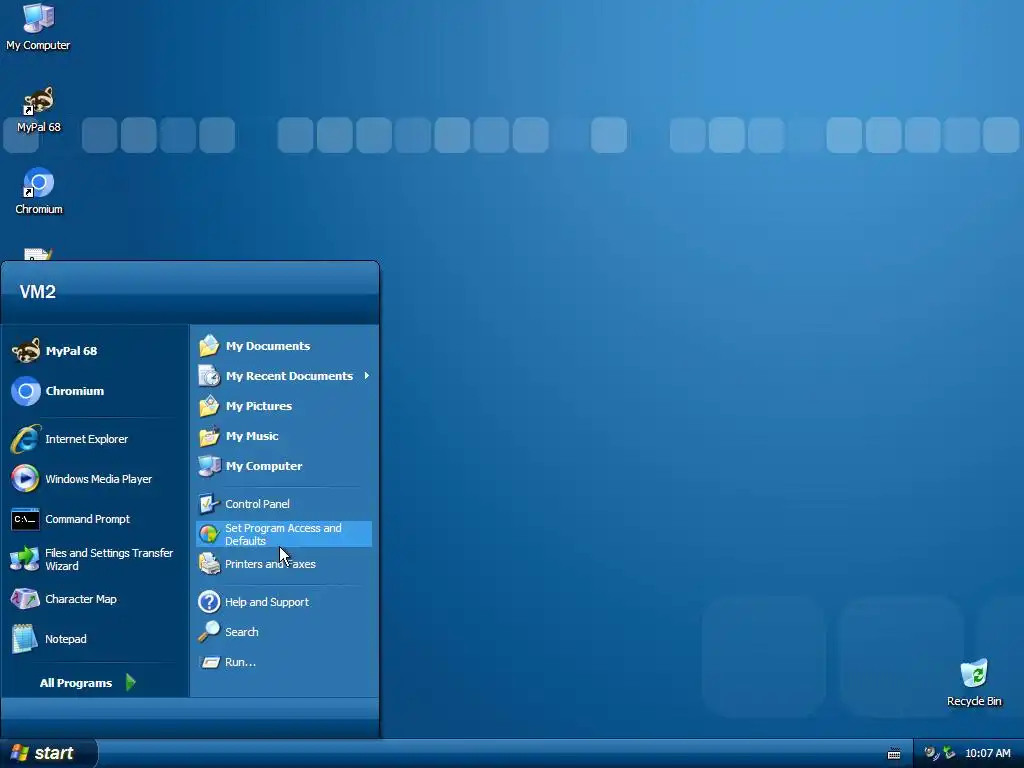Image resolution: width=1024 pixels, height=768 pixels.
Task: Click "My Pictures" text label
Action: (259, 406)
